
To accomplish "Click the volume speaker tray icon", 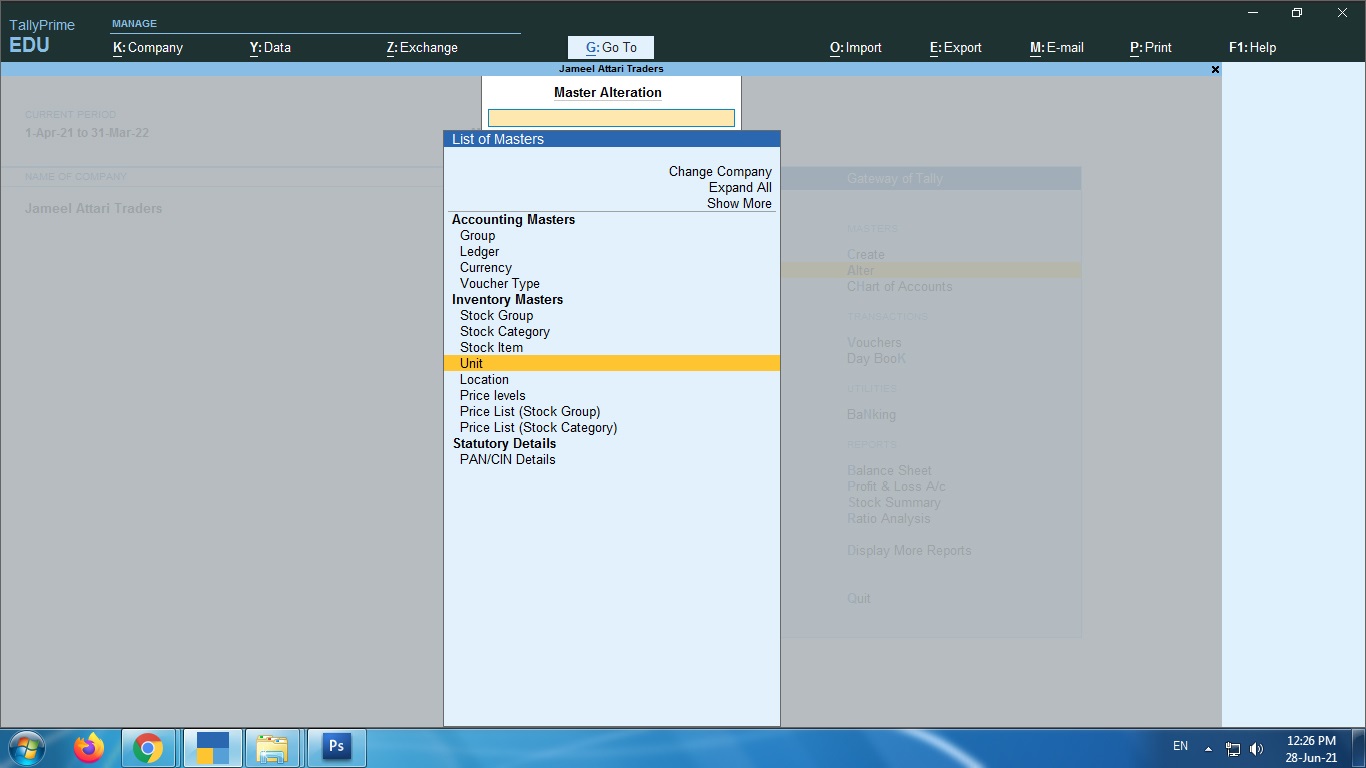I will pos(1256,748).
